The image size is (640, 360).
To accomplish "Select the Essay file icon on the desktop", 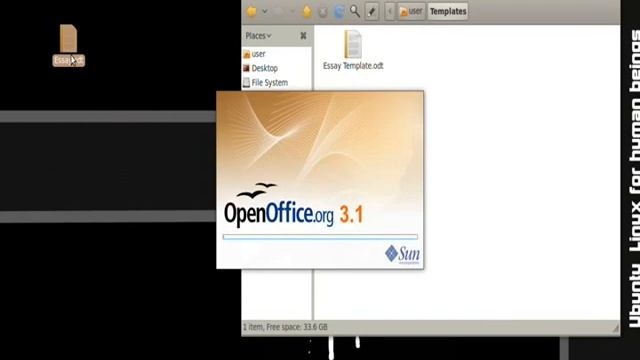I will click(x=69, y=45).
